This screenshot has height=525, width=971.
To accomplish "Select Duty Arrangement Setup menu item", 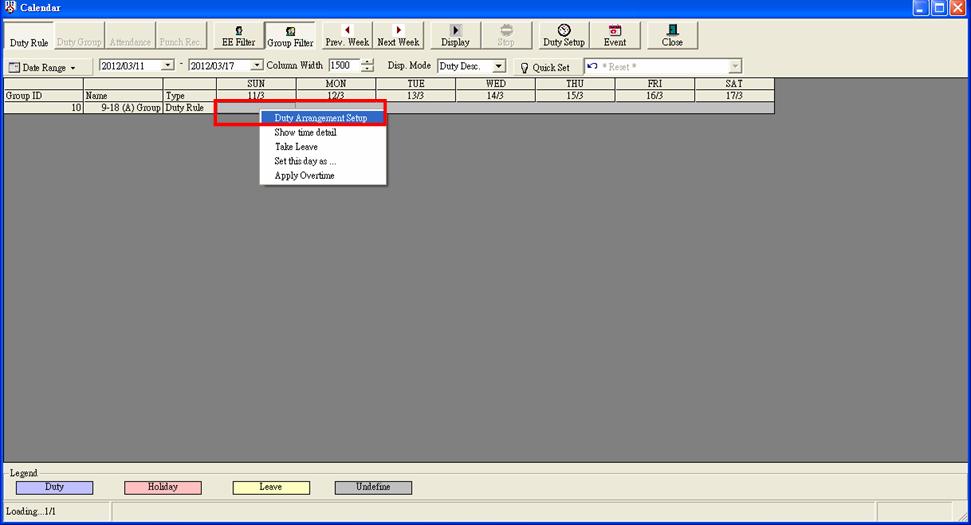I will [x=323, y=118].
